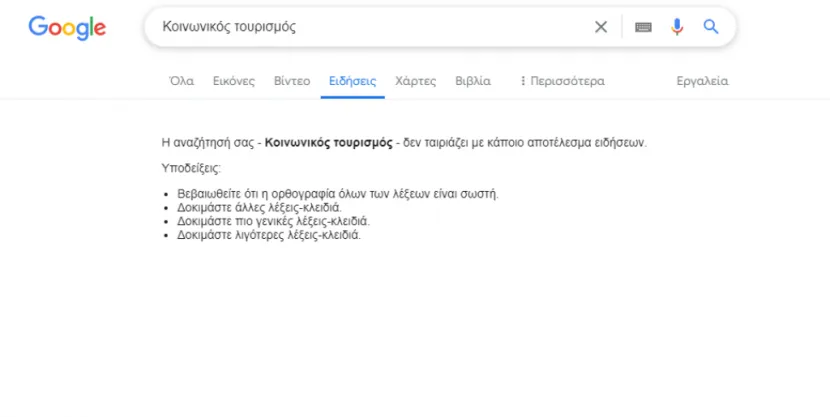The height and width of the screenshot is (417, 830).
Task: Focus the search box containing Κοινωνικός τουρισμός
Action: 371,27
